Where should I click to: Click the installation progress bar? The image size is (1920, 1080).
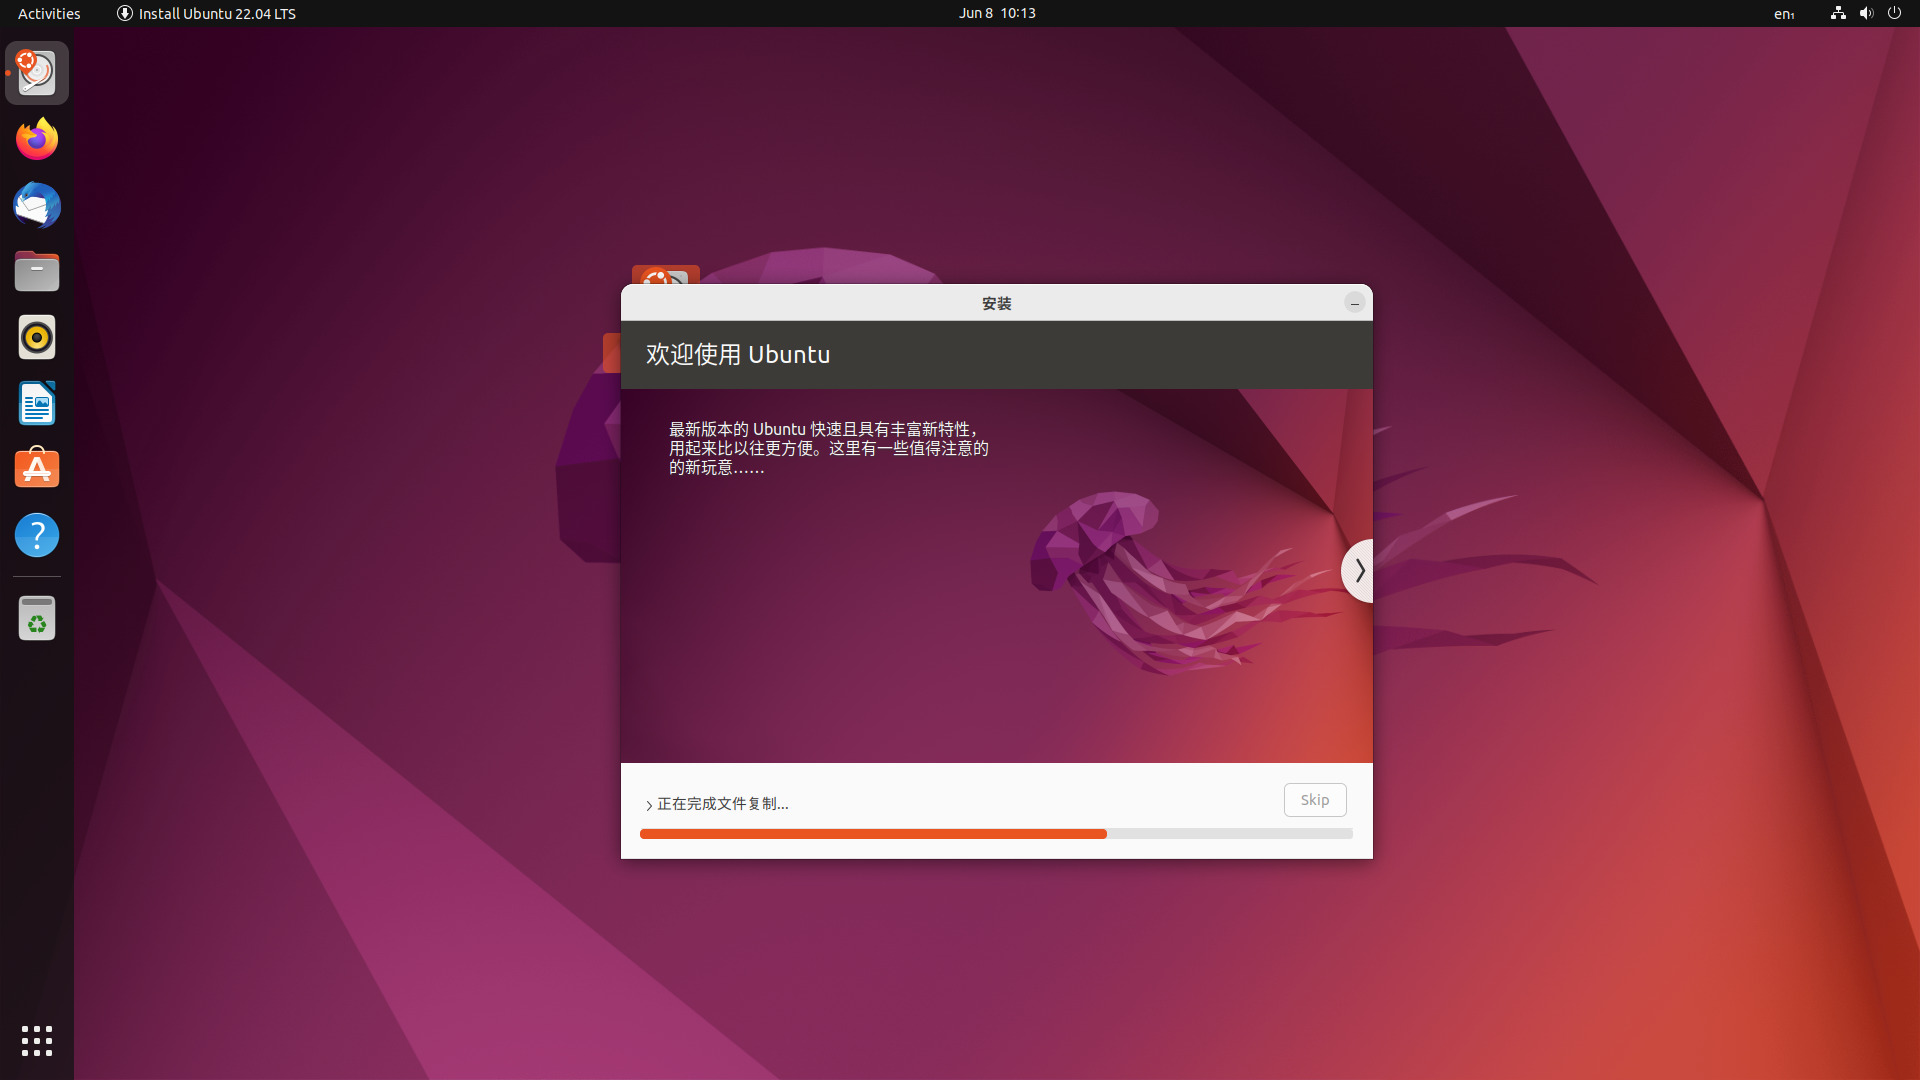pos(996,833)
